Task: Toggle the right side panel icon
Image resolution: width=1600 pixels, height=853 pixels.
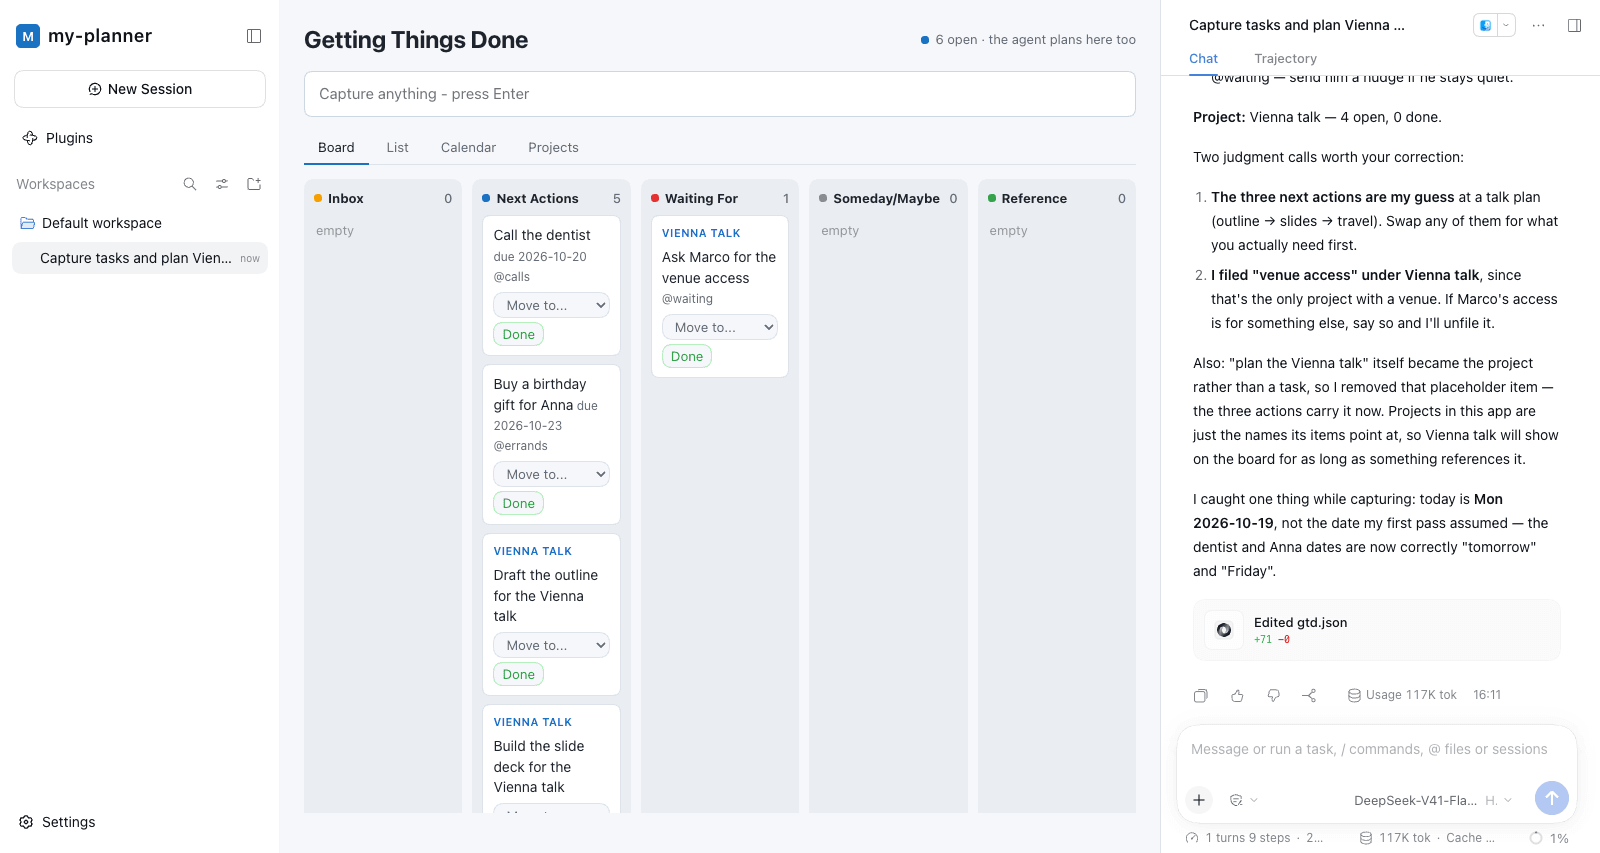Action: (x=1574, y=25)
